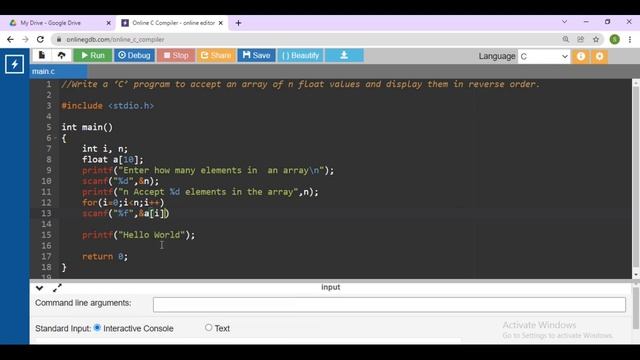This screenshot has height=360, width=640.
Task: Click the share page icon in address bar
Action: pos(580,40)
